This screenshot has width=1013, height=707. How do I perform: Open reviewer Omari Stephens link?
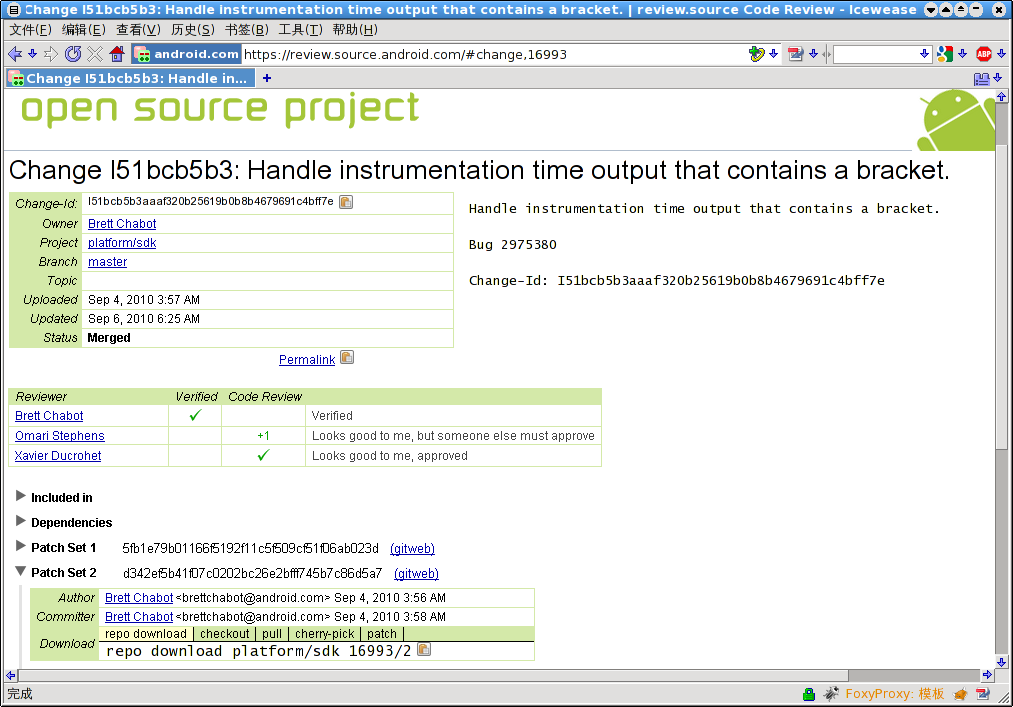tap(59, 436)
